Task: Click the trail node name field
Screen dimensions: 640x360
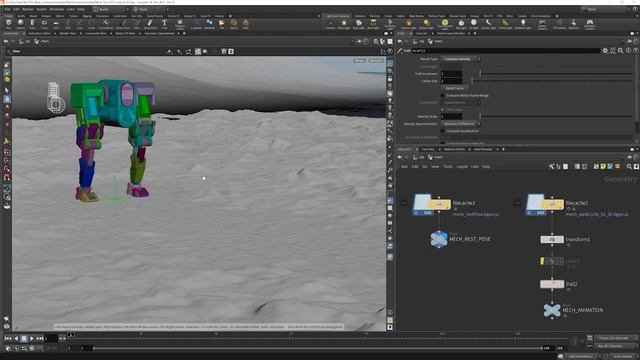Action: coord(507,51)
